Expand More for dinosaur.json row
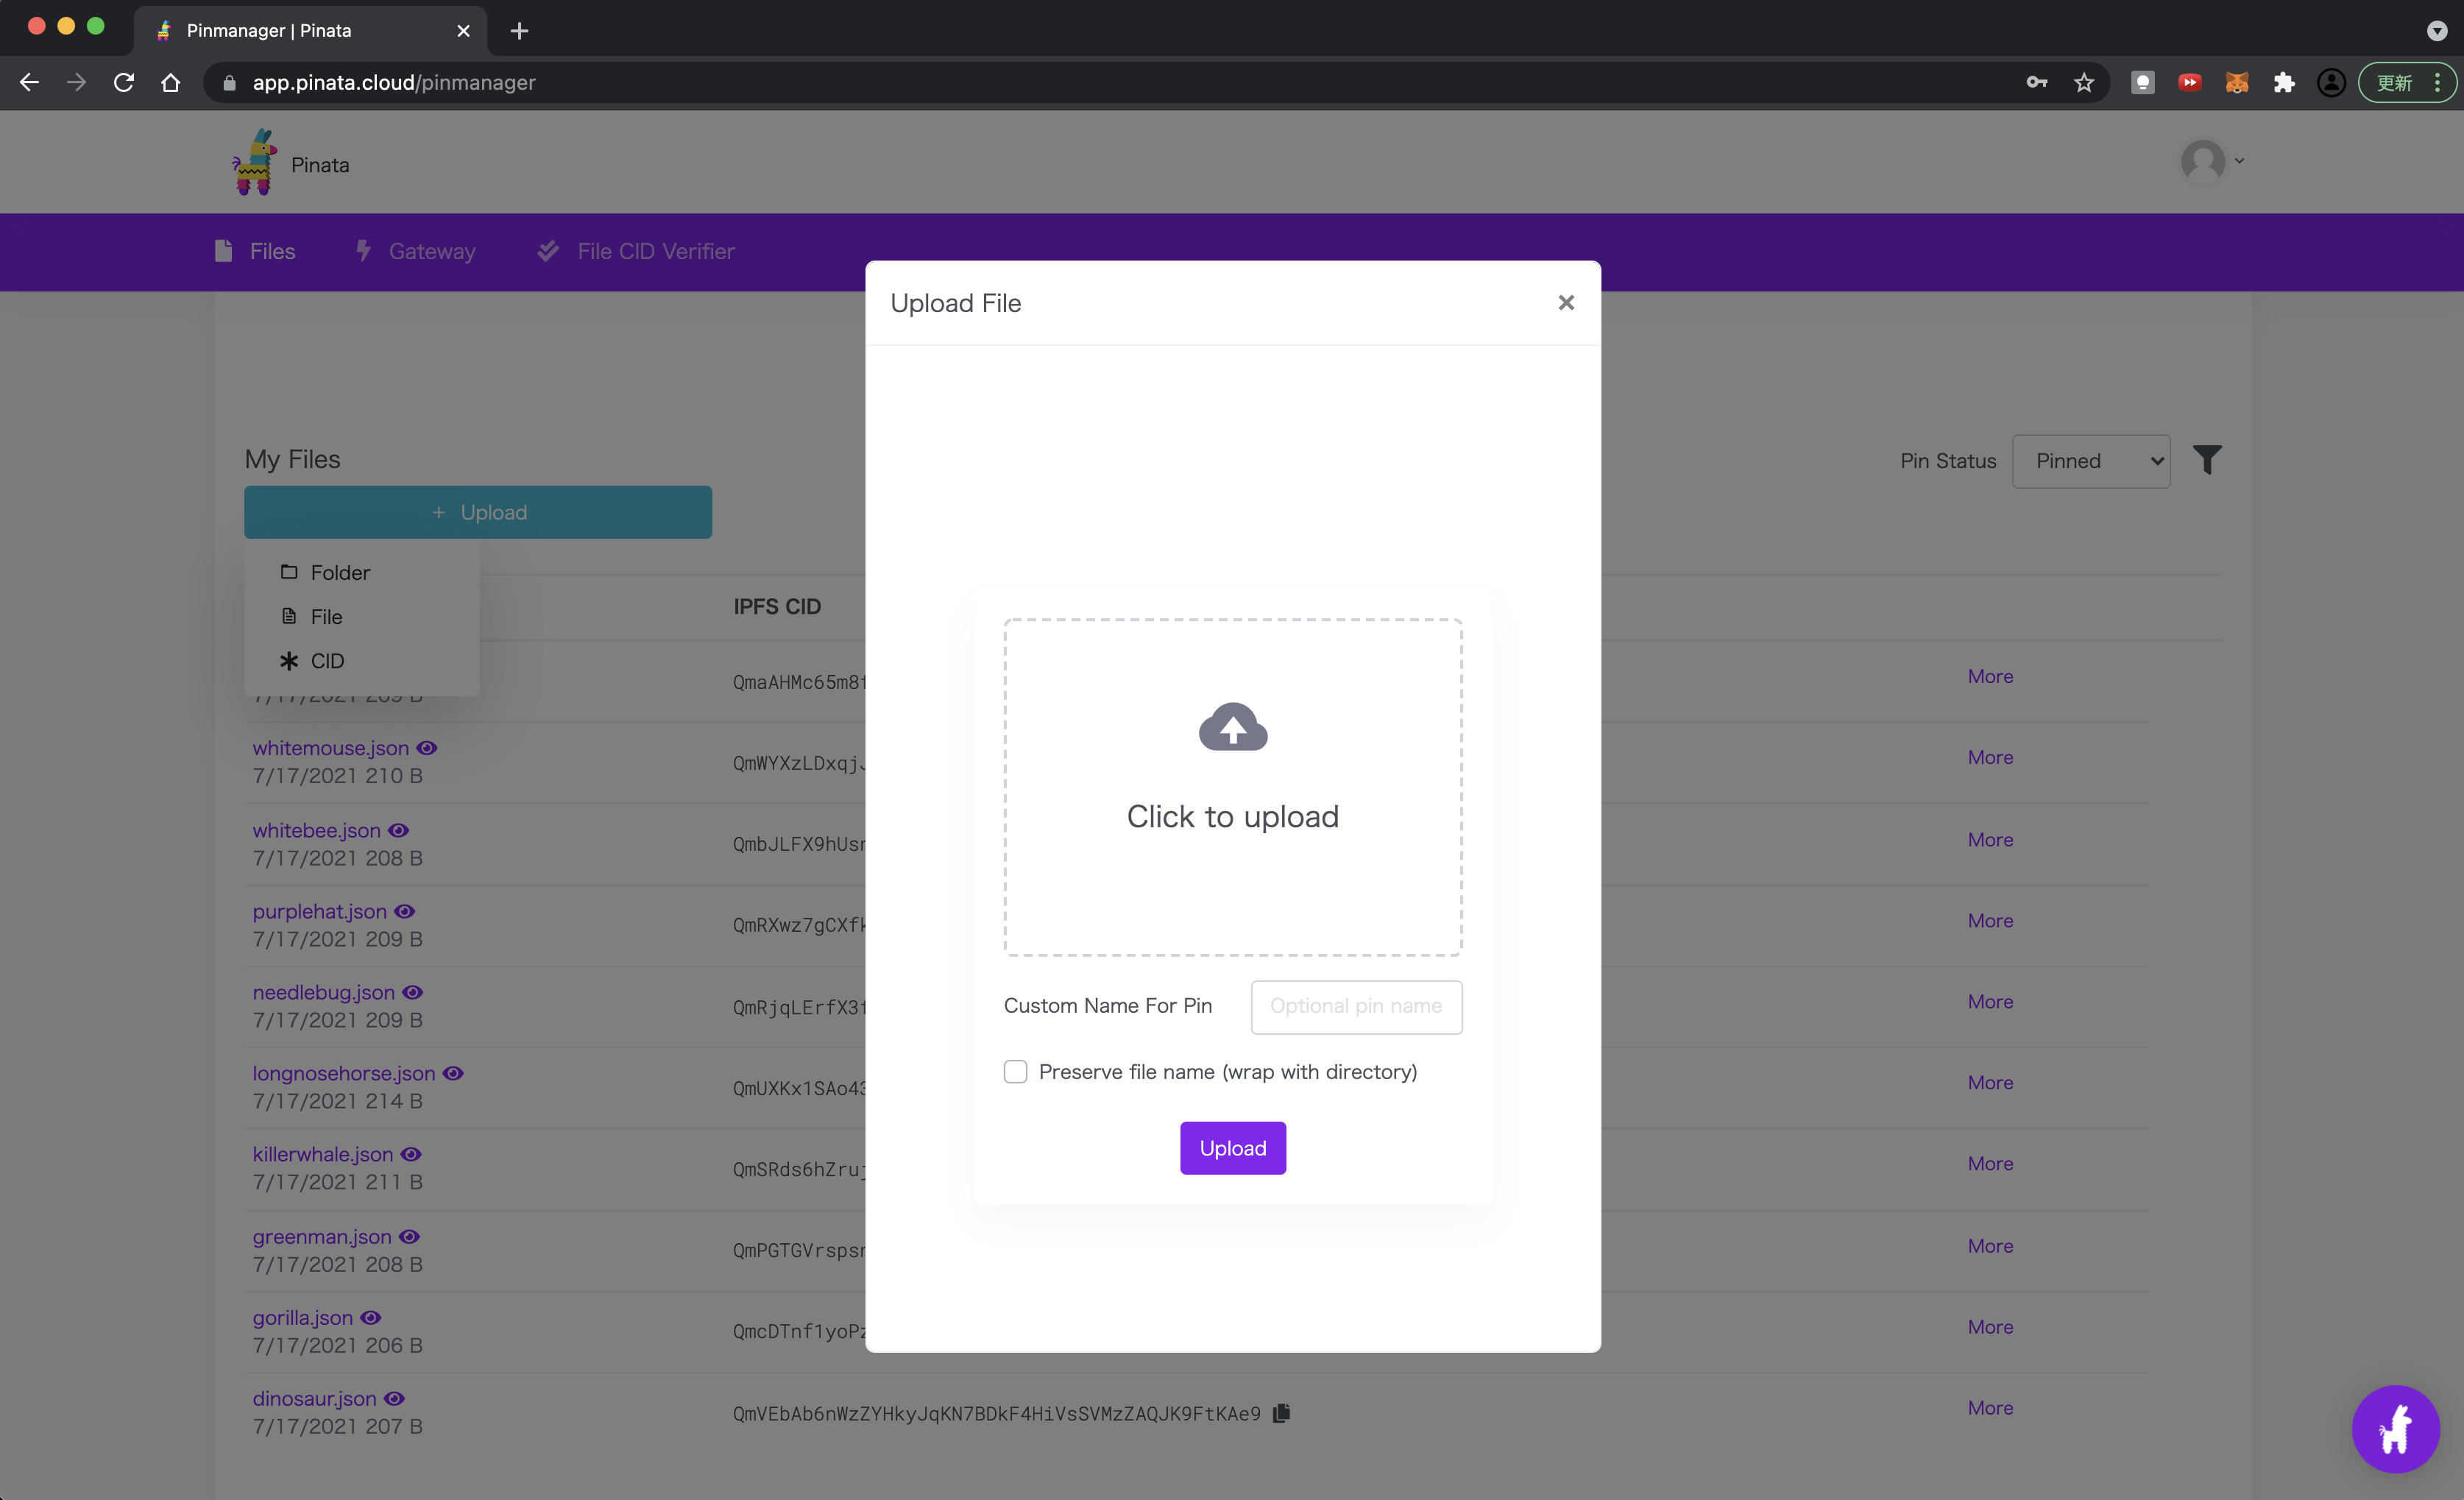Viewport: 2464px width, 1500px height. (1990, 1408)
